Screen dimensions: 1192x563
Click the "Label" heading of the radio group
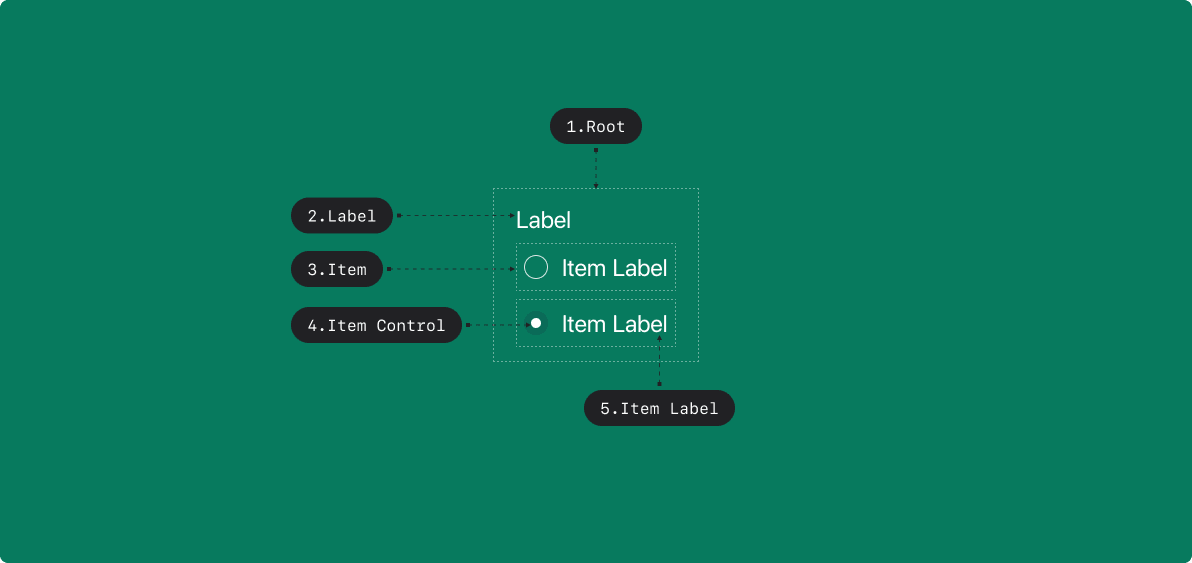[543, 220]
